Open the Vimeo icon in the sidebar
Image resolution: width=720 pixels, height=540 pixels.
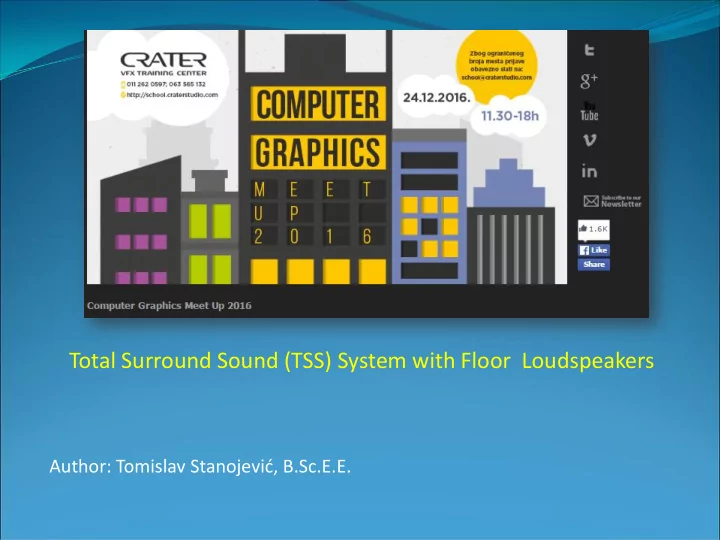point(589,140)
